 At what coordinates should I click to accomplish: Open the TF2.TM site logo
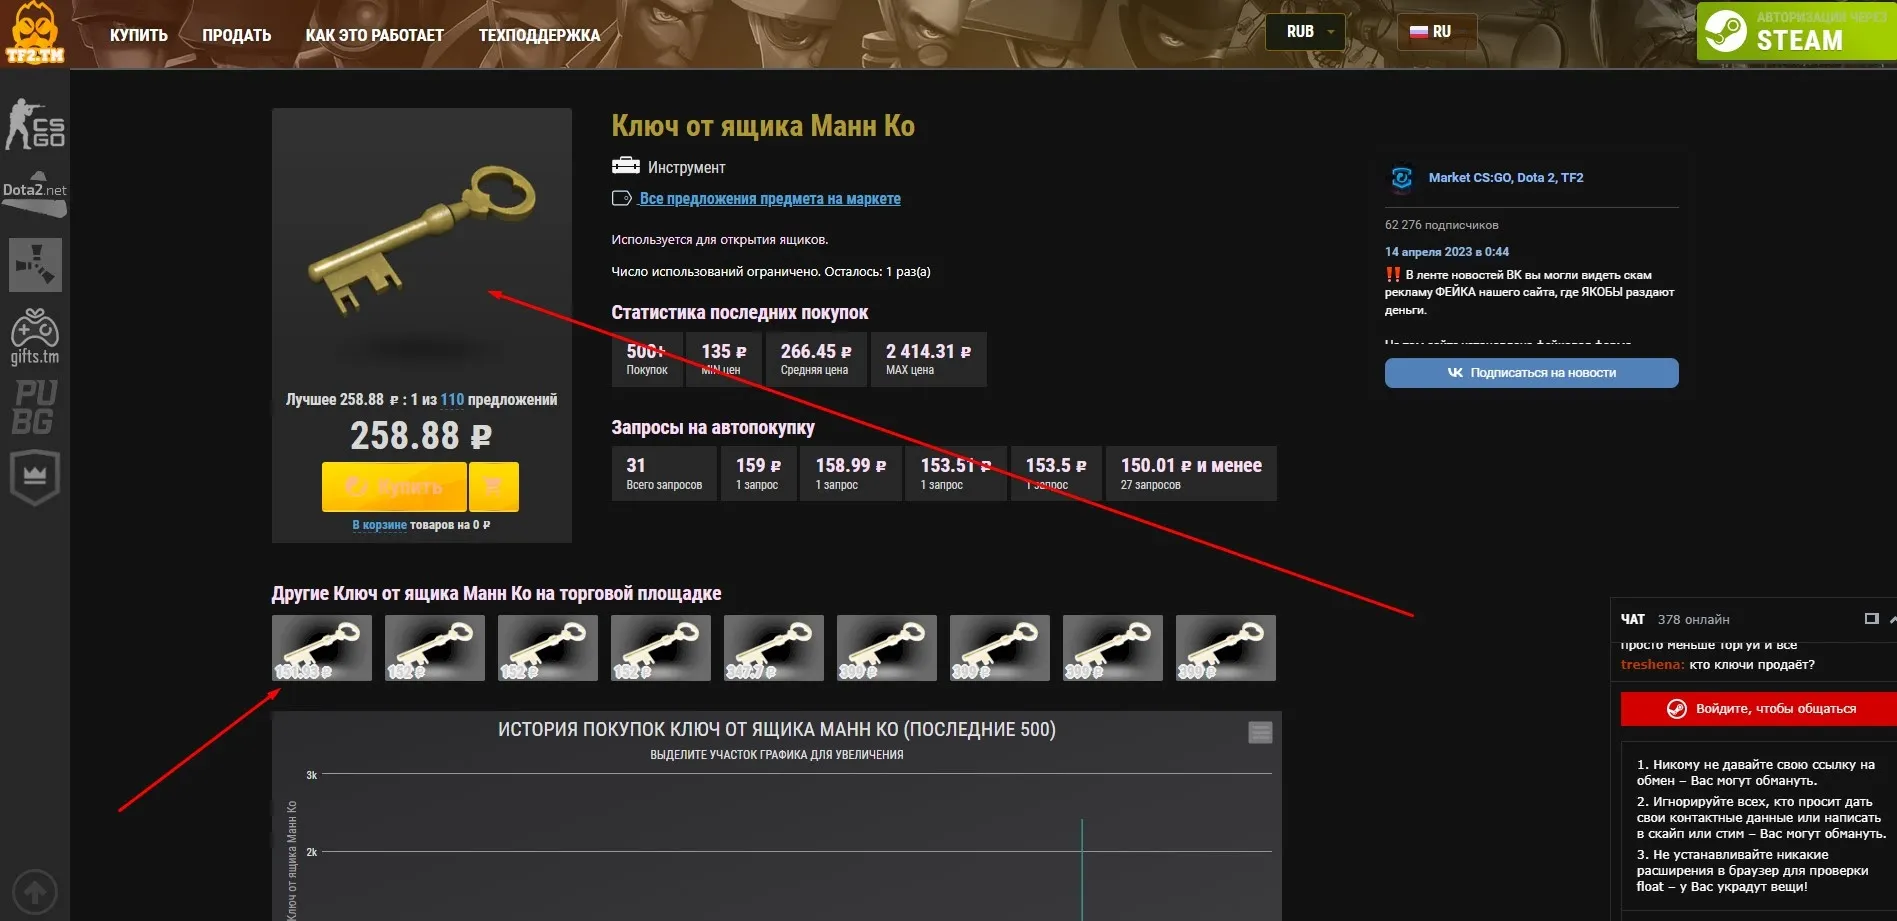click(35, 33)
